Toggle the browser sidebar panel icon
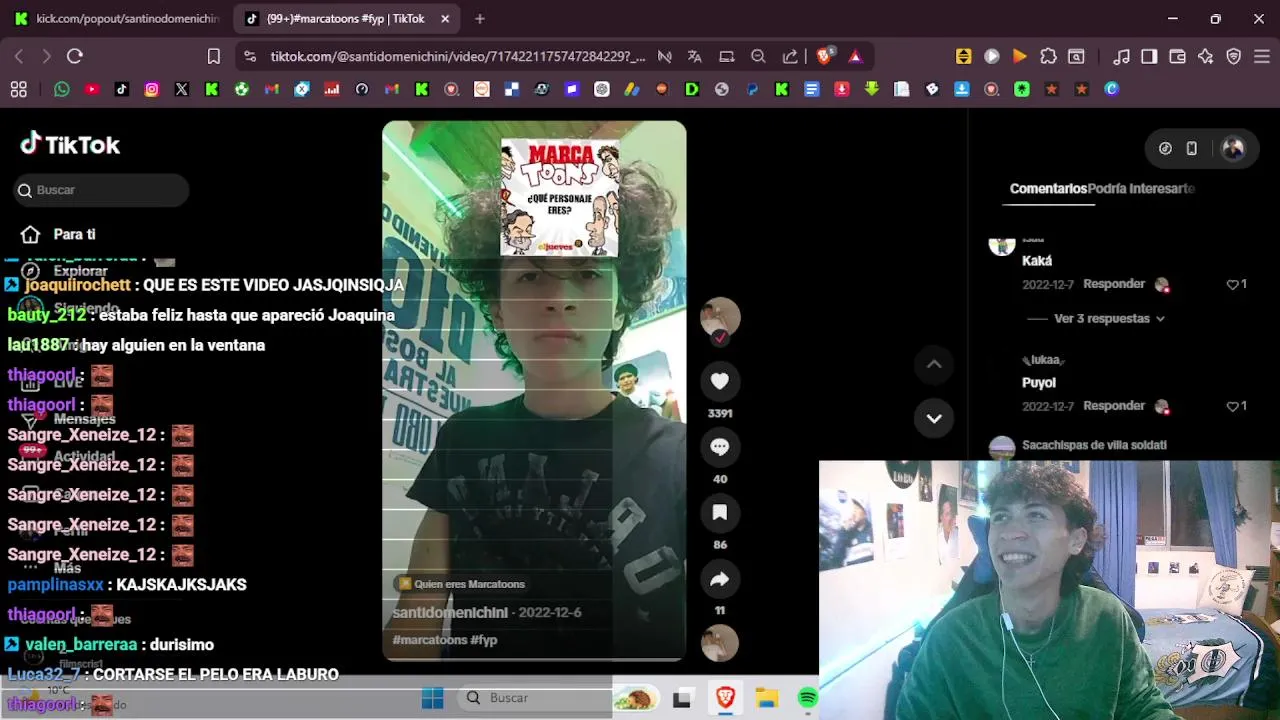 1149,56
